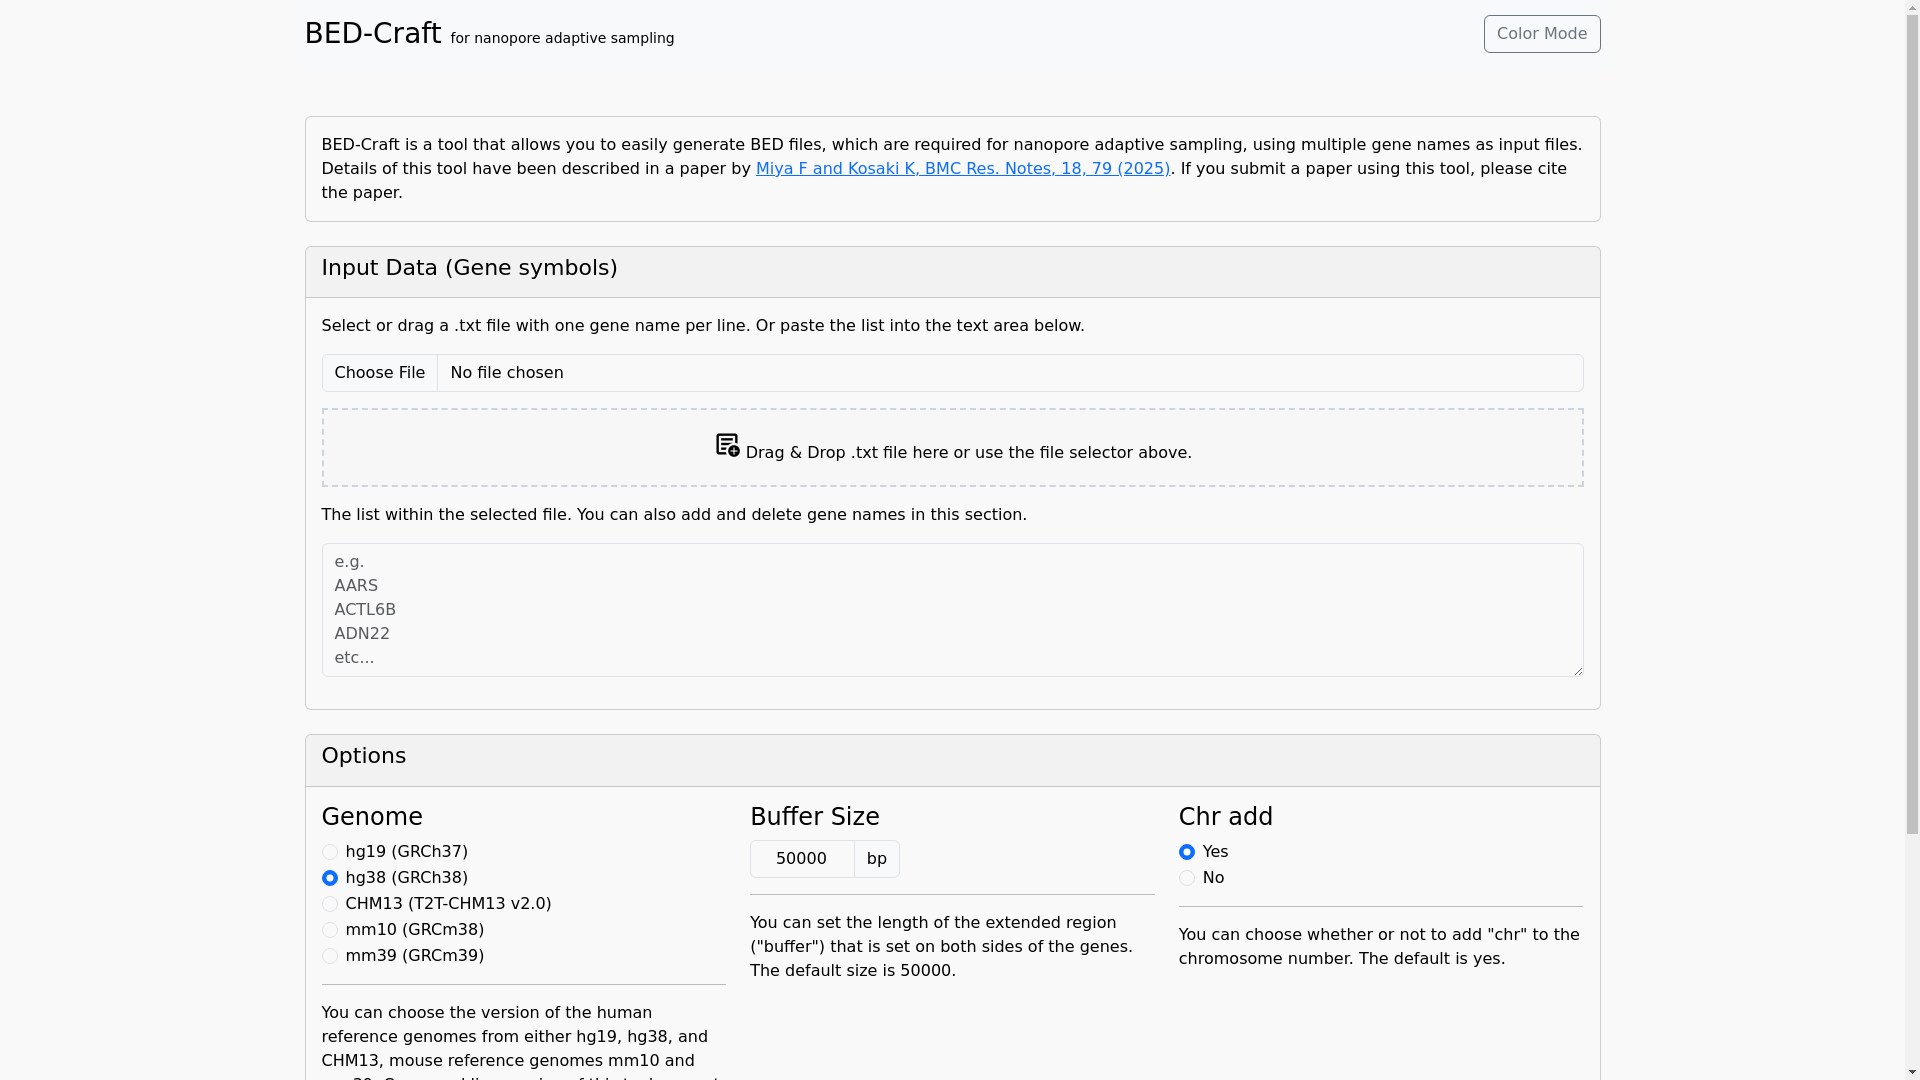
Task: Click the 'Chr add' heading
Action: 1226,817
